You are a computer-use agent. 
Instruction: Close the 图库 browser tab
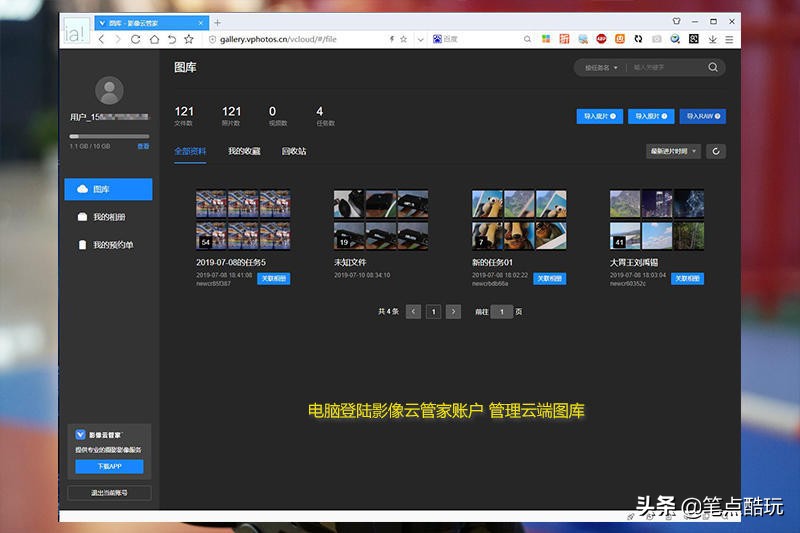201,23
